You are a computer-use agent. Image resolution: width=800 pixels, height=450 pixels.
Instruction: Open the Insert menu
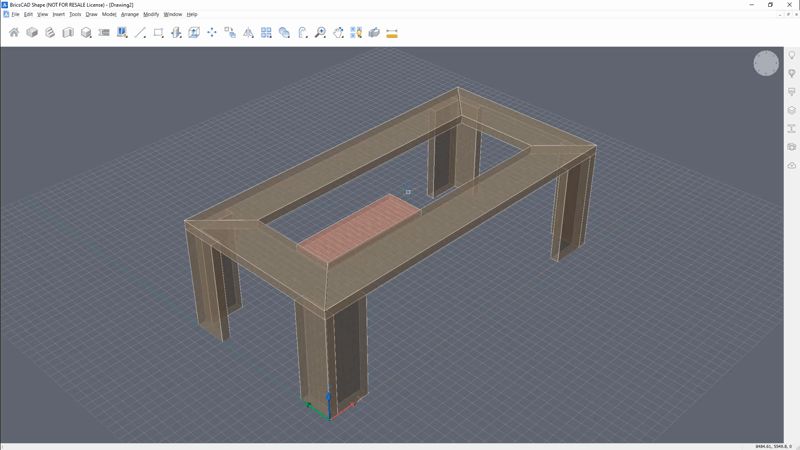coord(59,14)
